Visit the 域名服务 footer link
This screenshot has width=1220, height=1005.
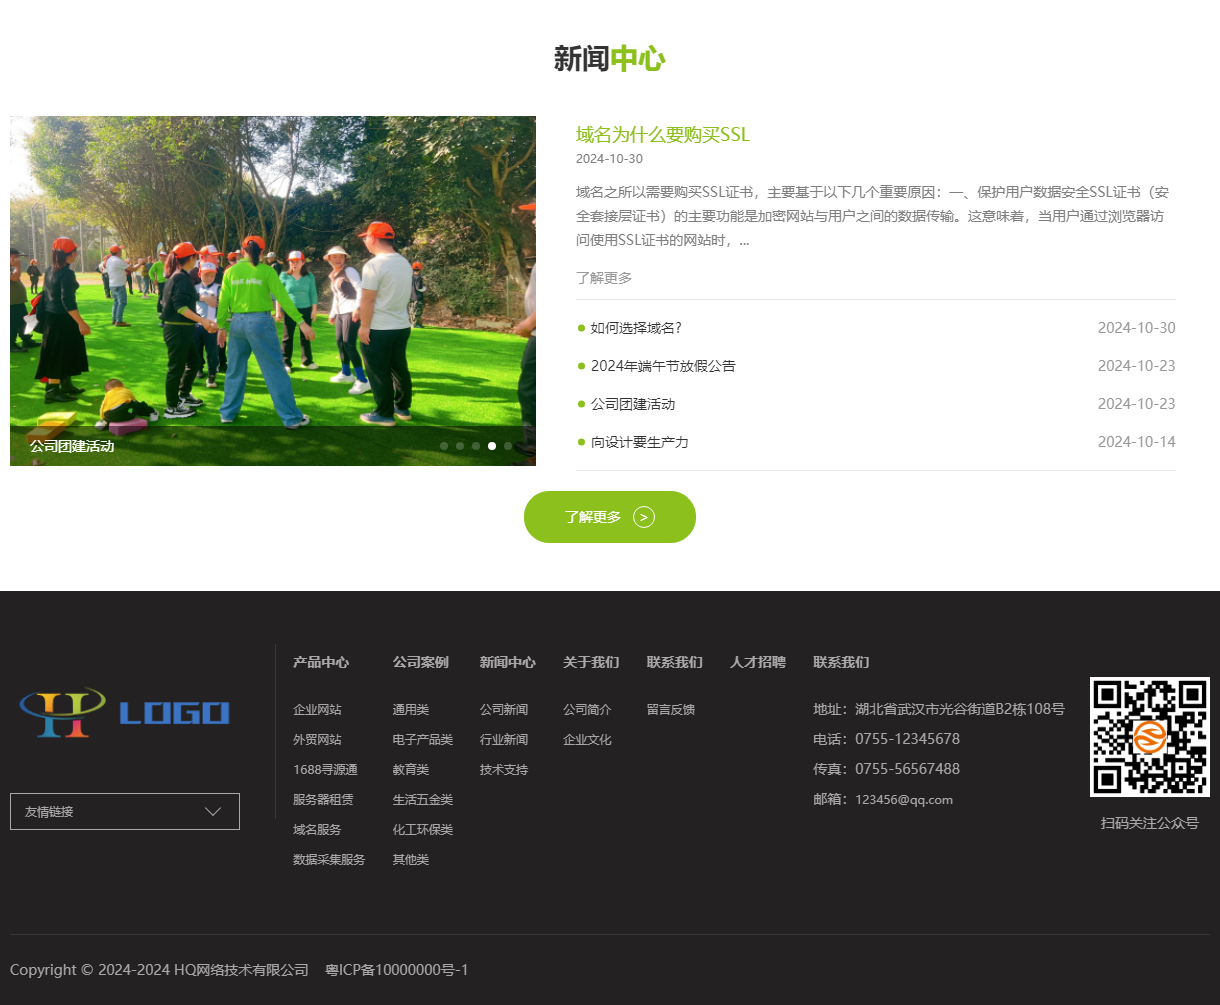pyautogui.click(x=317, y=830)
